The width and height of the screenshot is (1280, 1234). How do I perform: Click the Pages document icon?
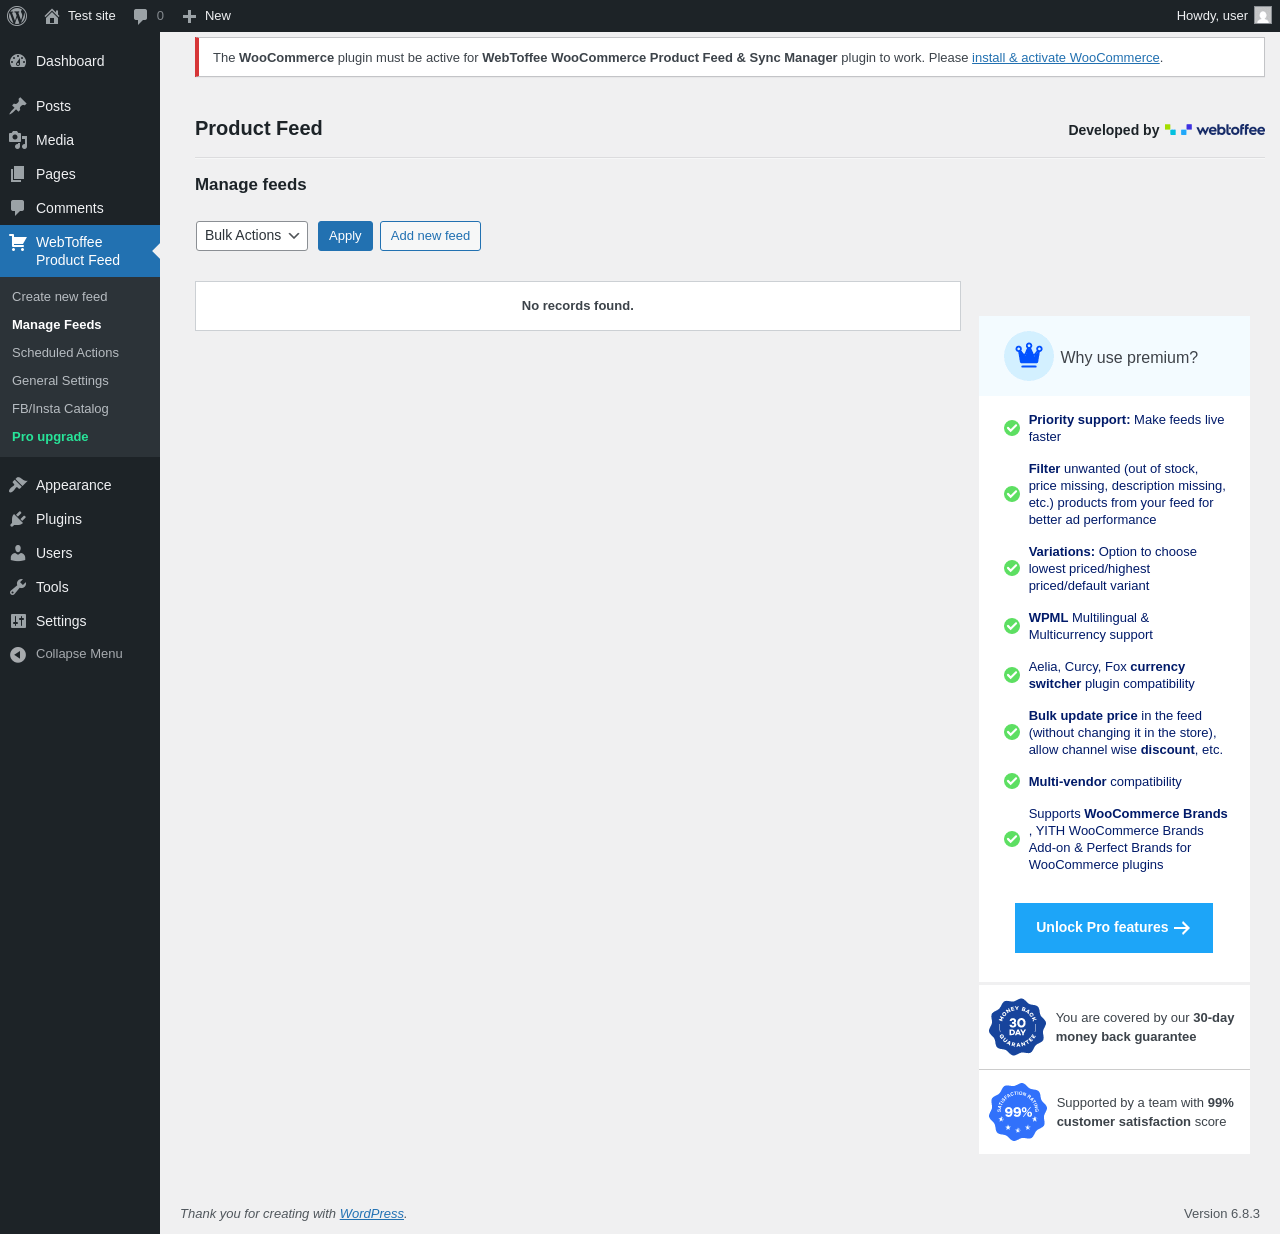click(18, 174)
